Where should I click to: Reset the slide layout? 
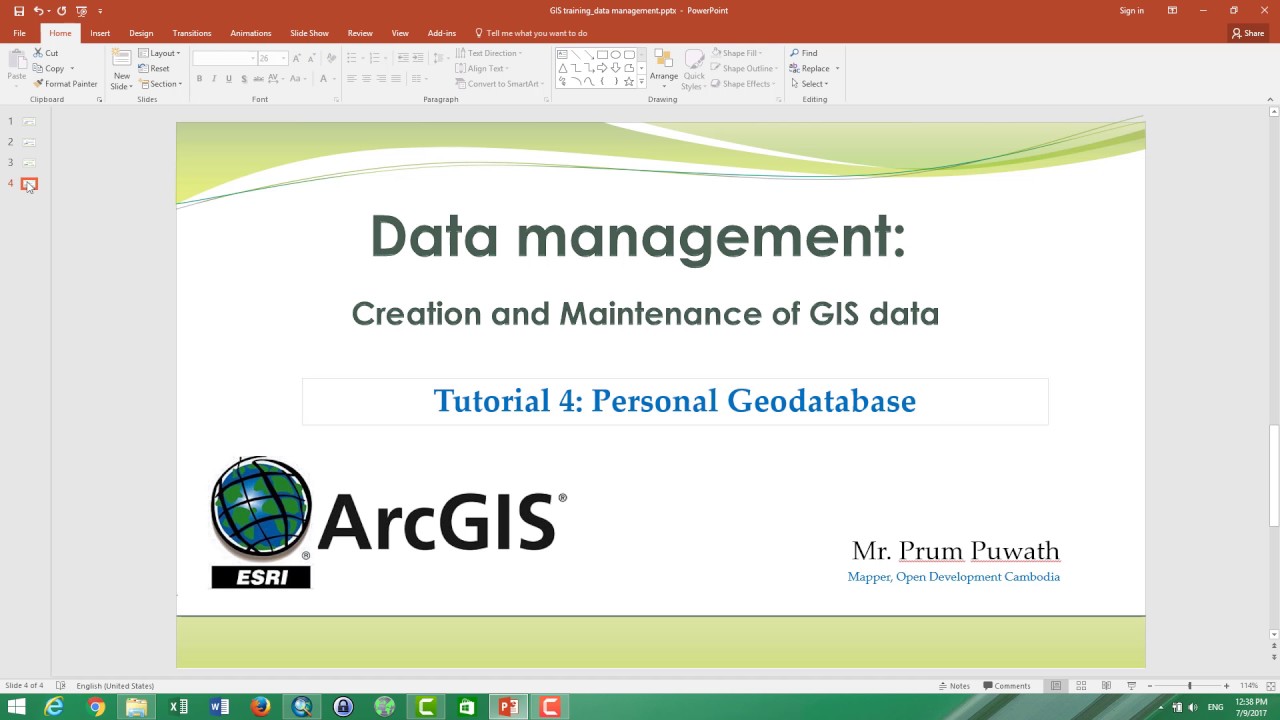pyautogui.click(x=155, y=69)
